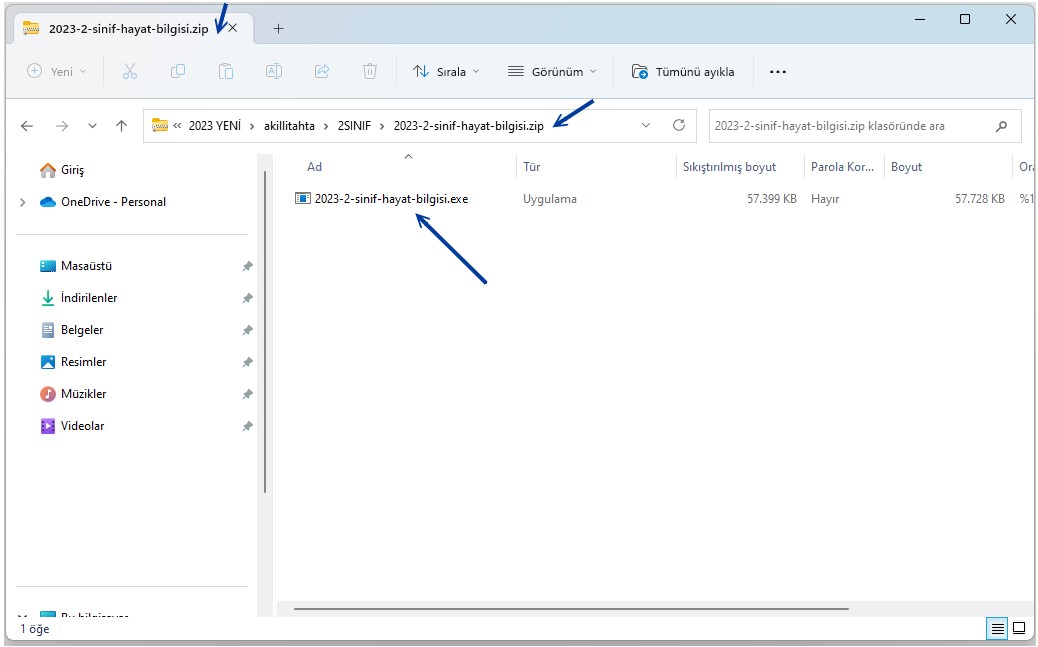
Task: Expand the OneDrive - Personal tree node
Action: [23, 202]
